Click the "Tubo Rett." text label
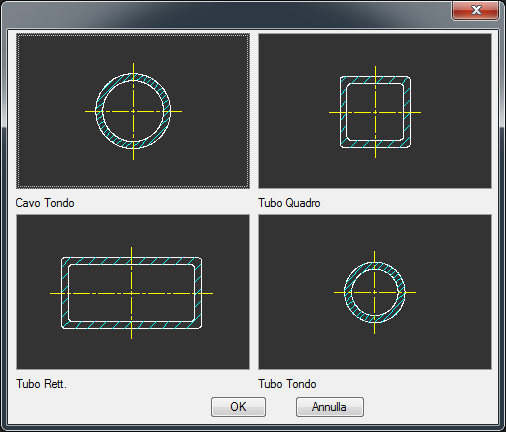The image size is (506, 432). (41, 384)
